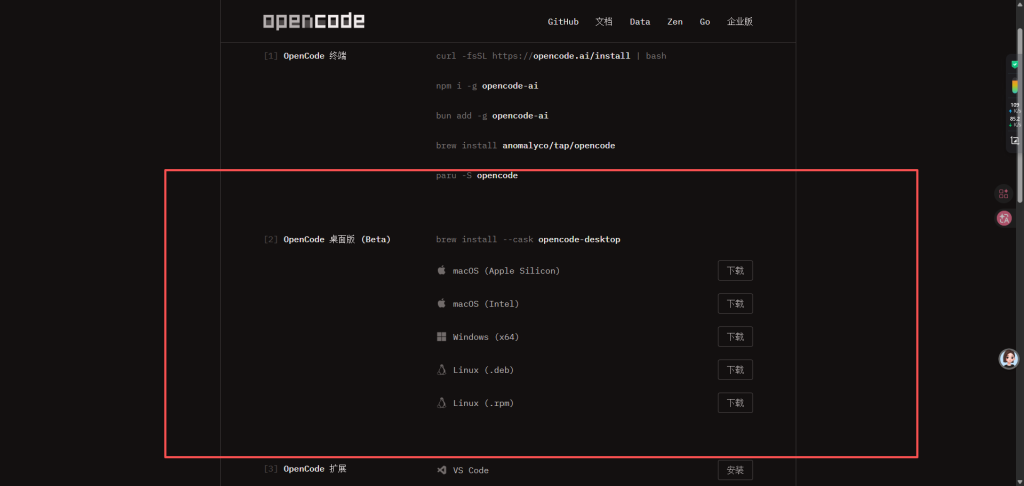Click the pink apps grid floating icon

(x=1003, y=193)
